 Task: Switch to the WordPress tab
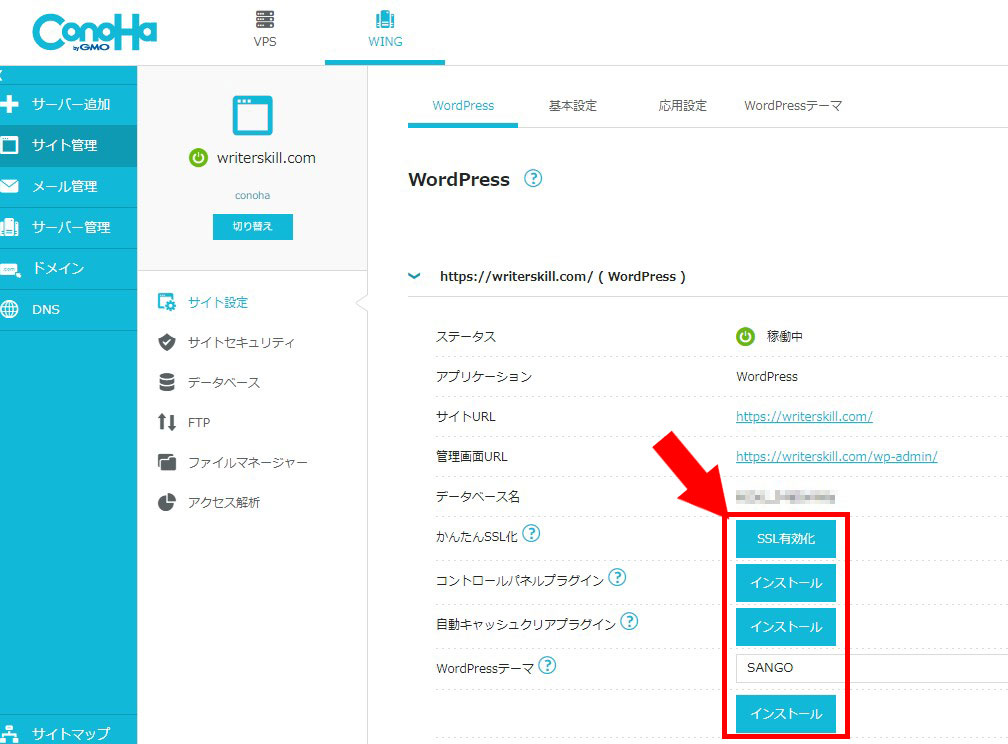pos(463,105)
